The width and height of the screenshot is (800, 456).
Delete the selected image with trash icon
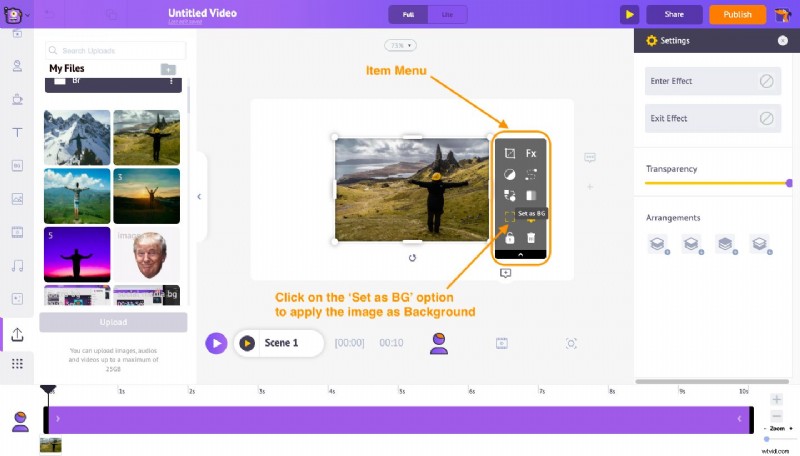(x=531, y=238)
